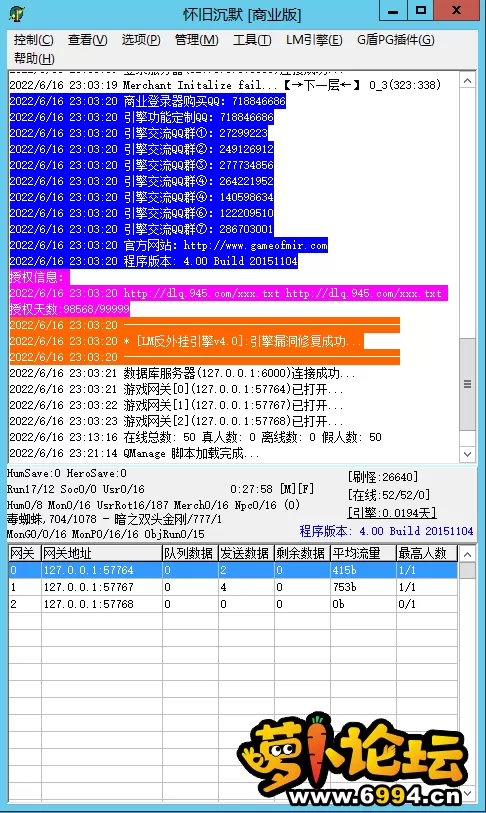Click the 剩余数据 column header
Screen dimensions: 486x813
(302, 553)
